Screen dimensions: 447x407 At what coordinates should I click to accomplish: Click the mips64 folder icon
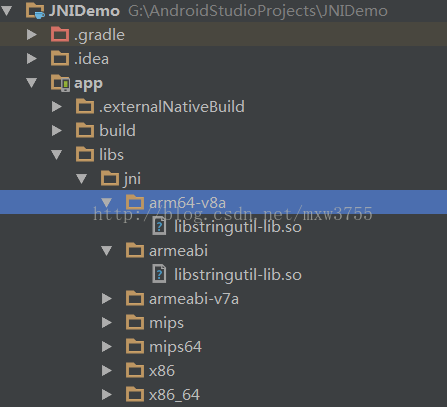click(x=135, y=346)
